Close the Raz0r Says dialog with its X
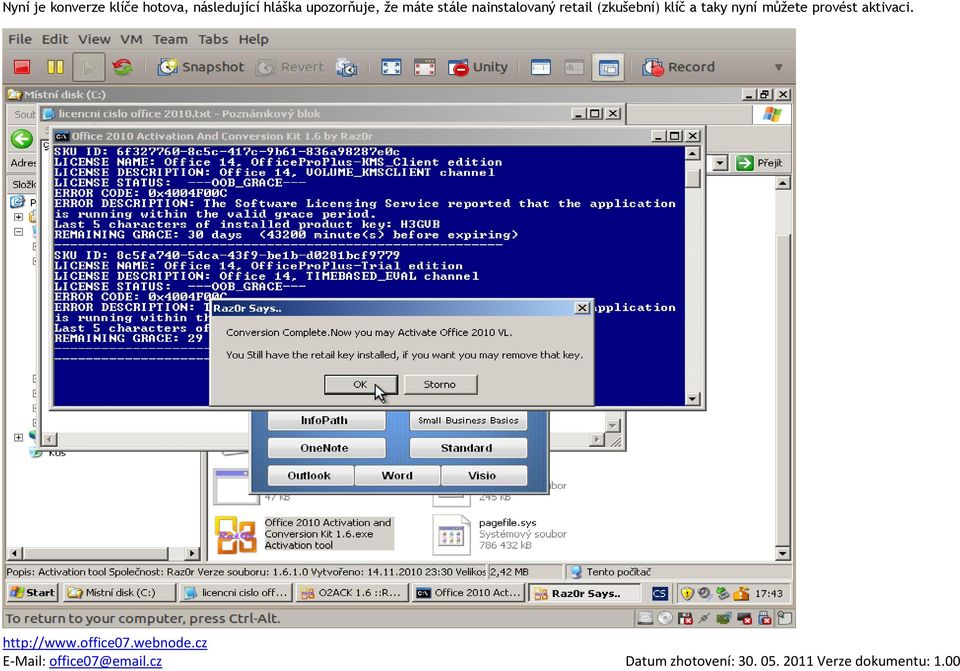This screenshot has width=960, height=671. (582, 308)
